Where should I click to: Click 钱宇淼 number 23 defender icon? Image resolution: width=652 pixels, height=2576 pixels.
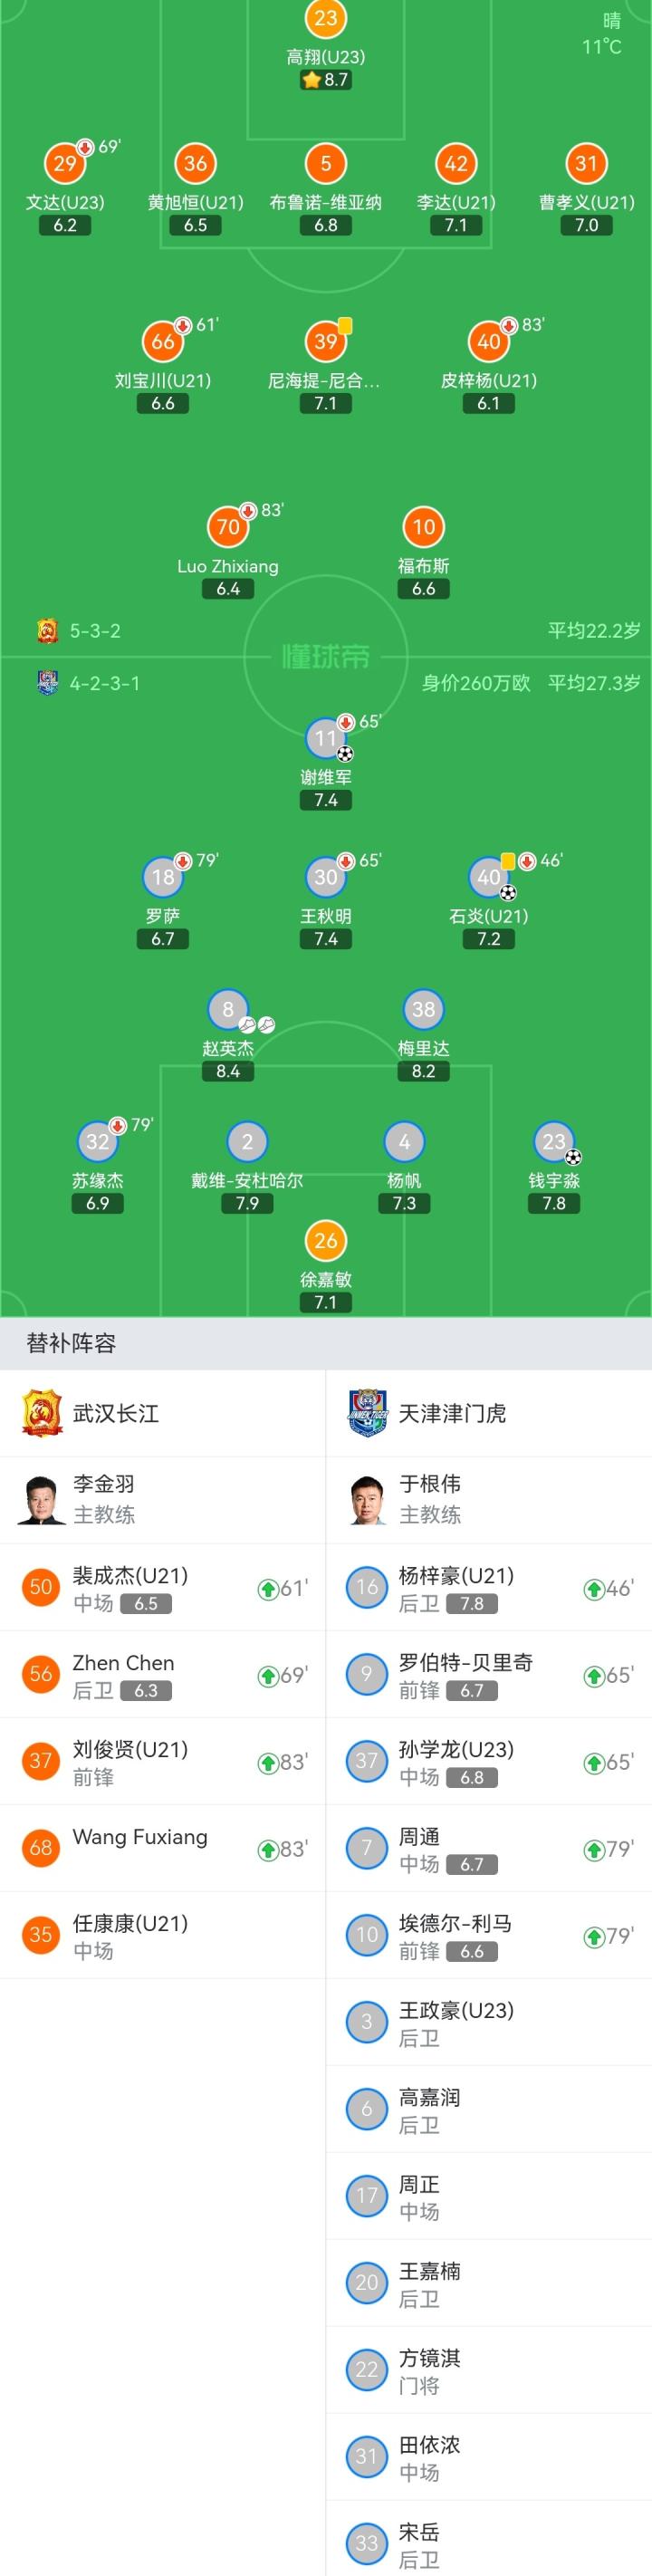(553, 1141)
